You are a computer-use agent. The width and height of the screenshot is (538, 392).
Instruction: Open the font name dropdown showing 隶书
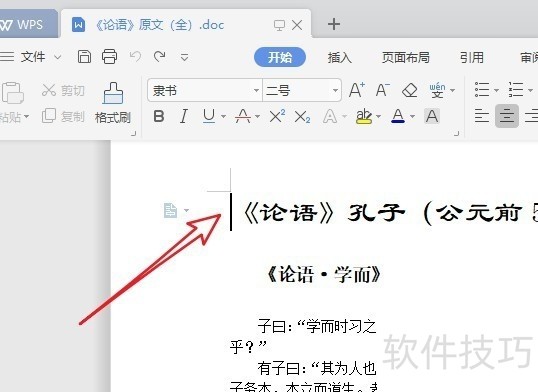(x=205, y=91)
